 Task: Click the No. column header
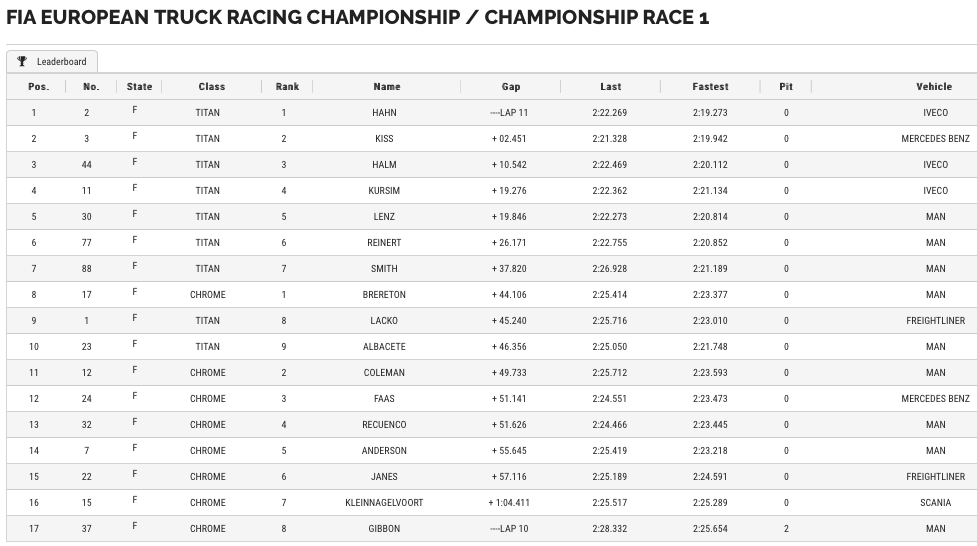91,87
